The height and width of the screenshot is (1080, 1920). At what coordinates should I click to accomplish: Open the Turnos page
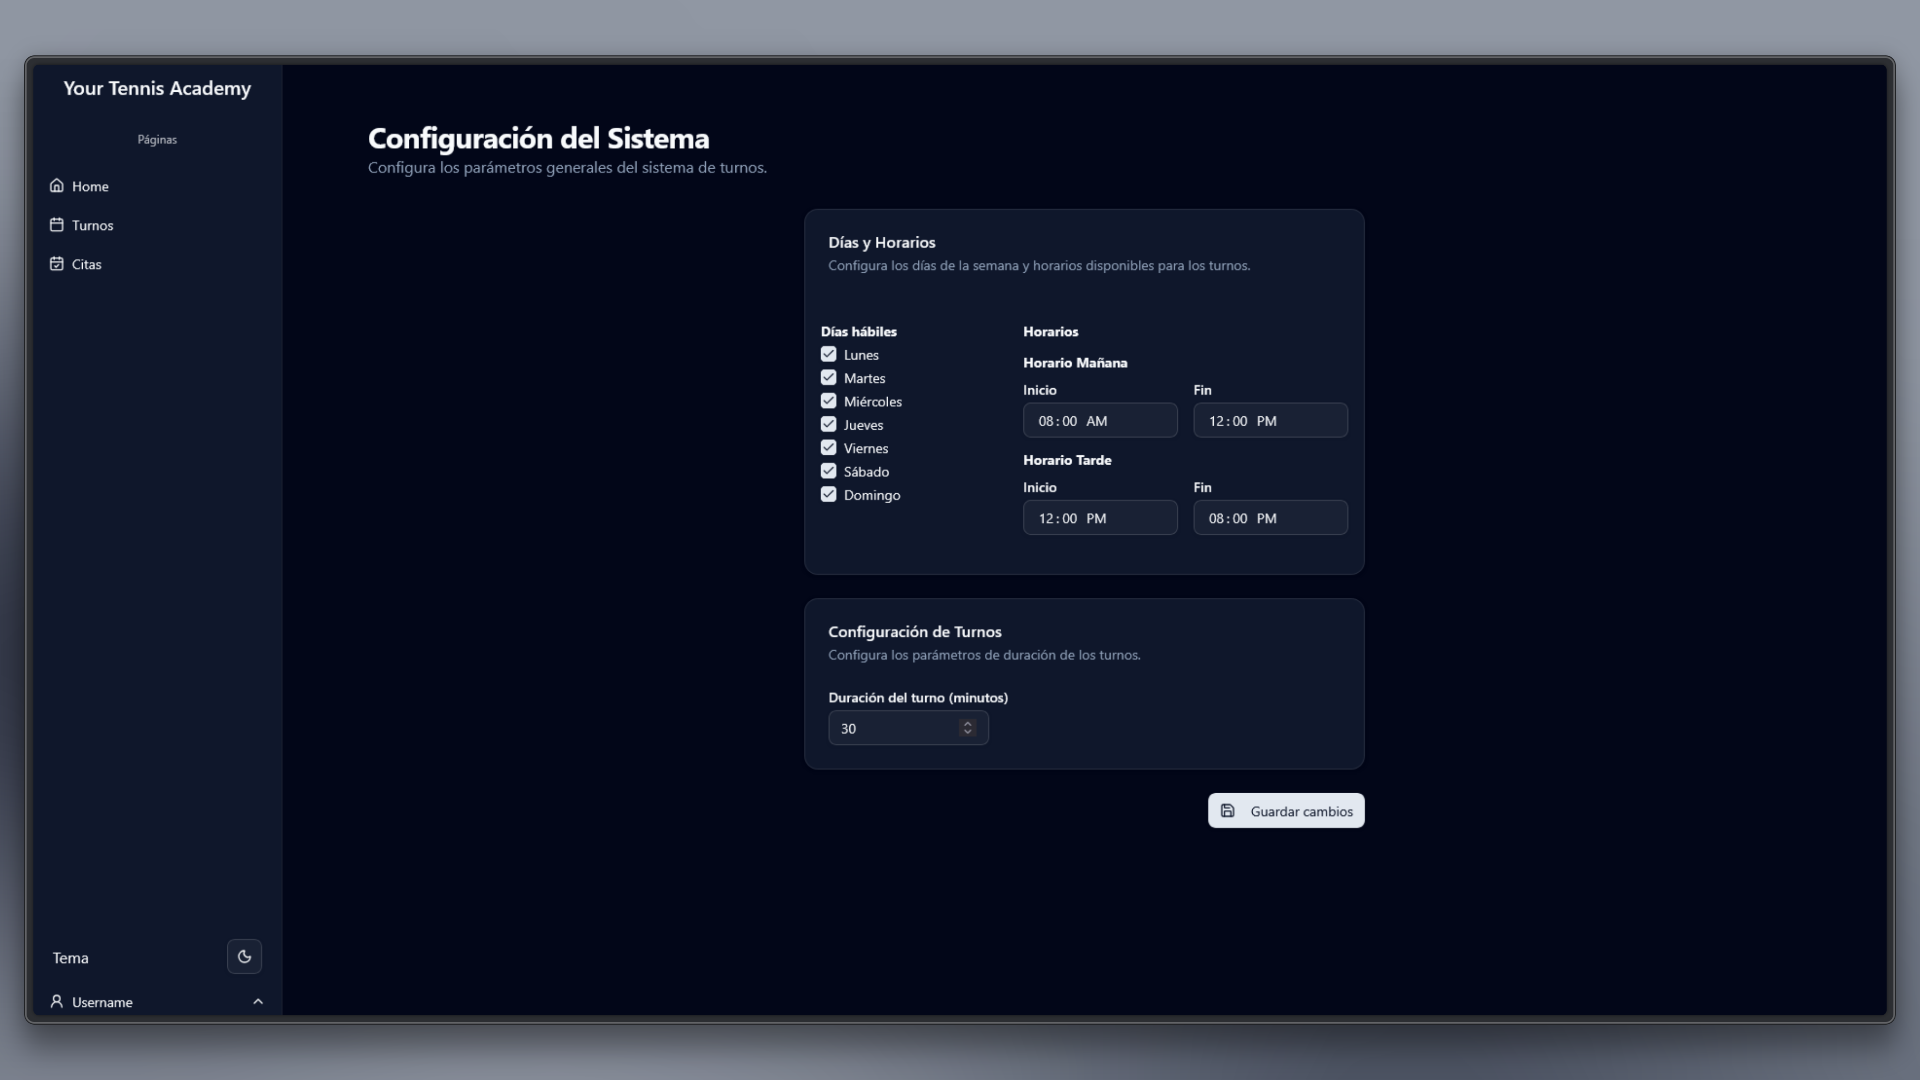click(x=92, y=225)
